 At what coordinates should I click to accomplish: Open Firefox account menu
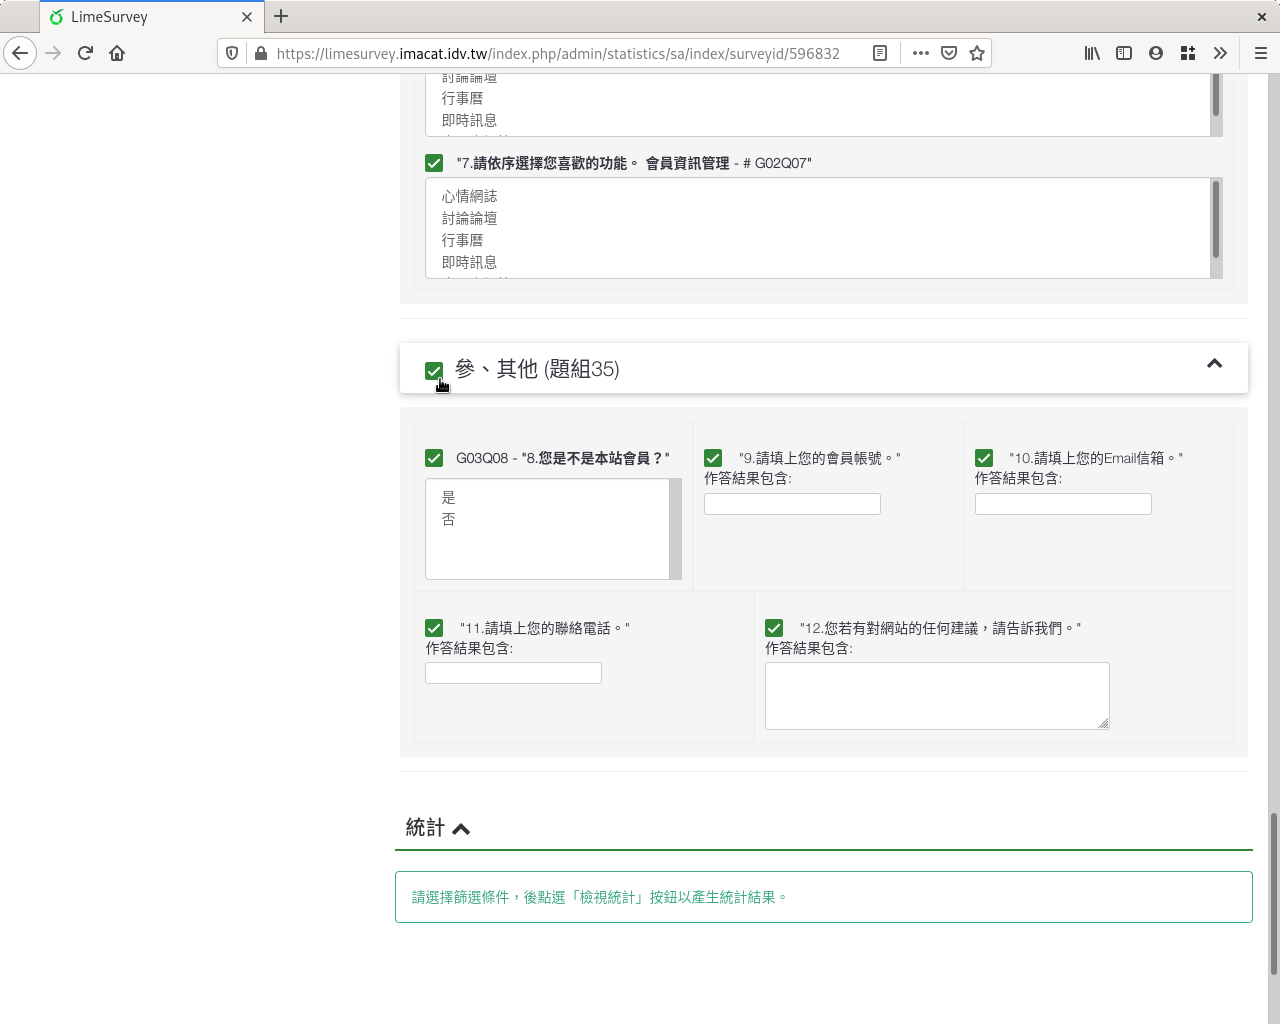pos(1156,53)
